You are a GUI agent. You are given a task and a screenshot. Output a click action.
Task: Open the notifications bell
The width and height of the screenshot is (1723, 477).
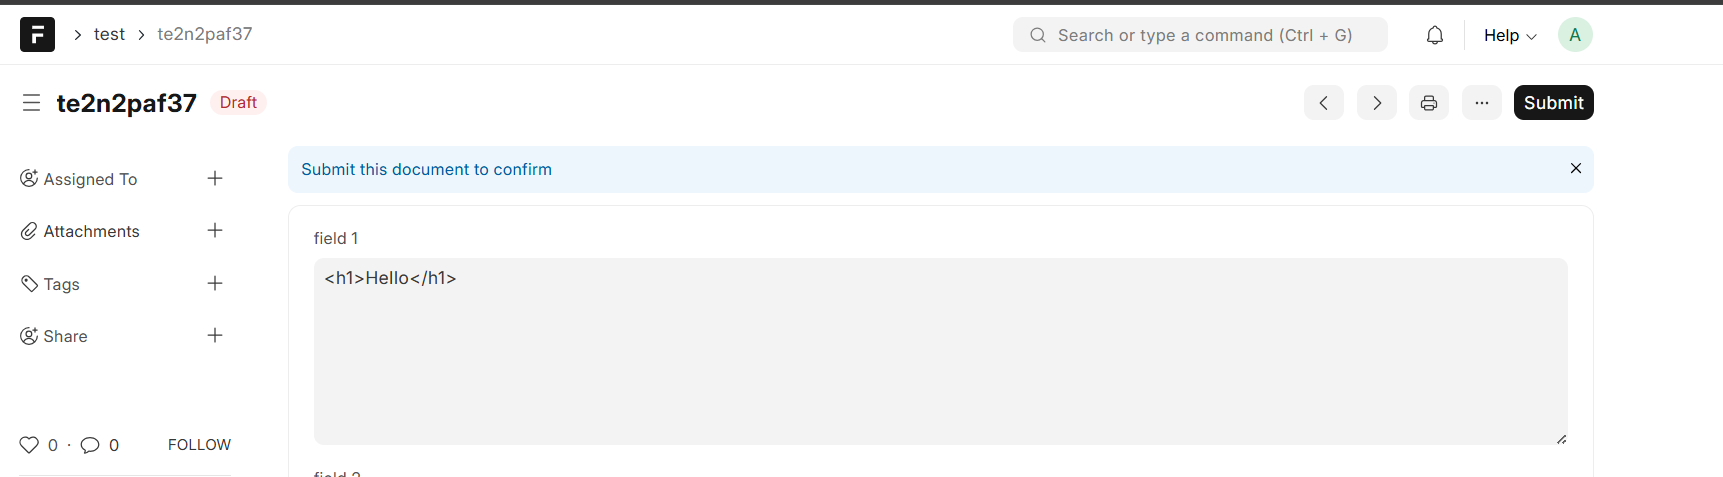tap(1434, 35)
